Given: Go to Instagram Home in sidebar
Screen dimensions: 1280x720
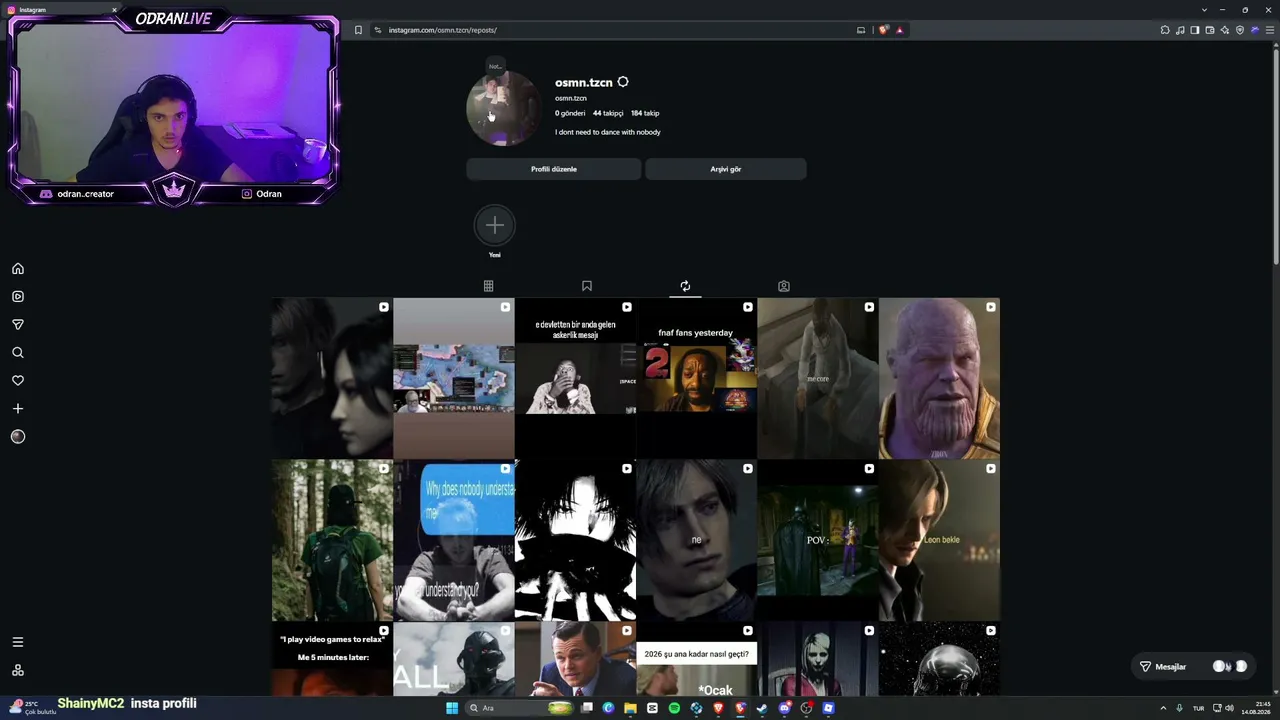Looking at the screenshot, I should (x=18, y=269).
